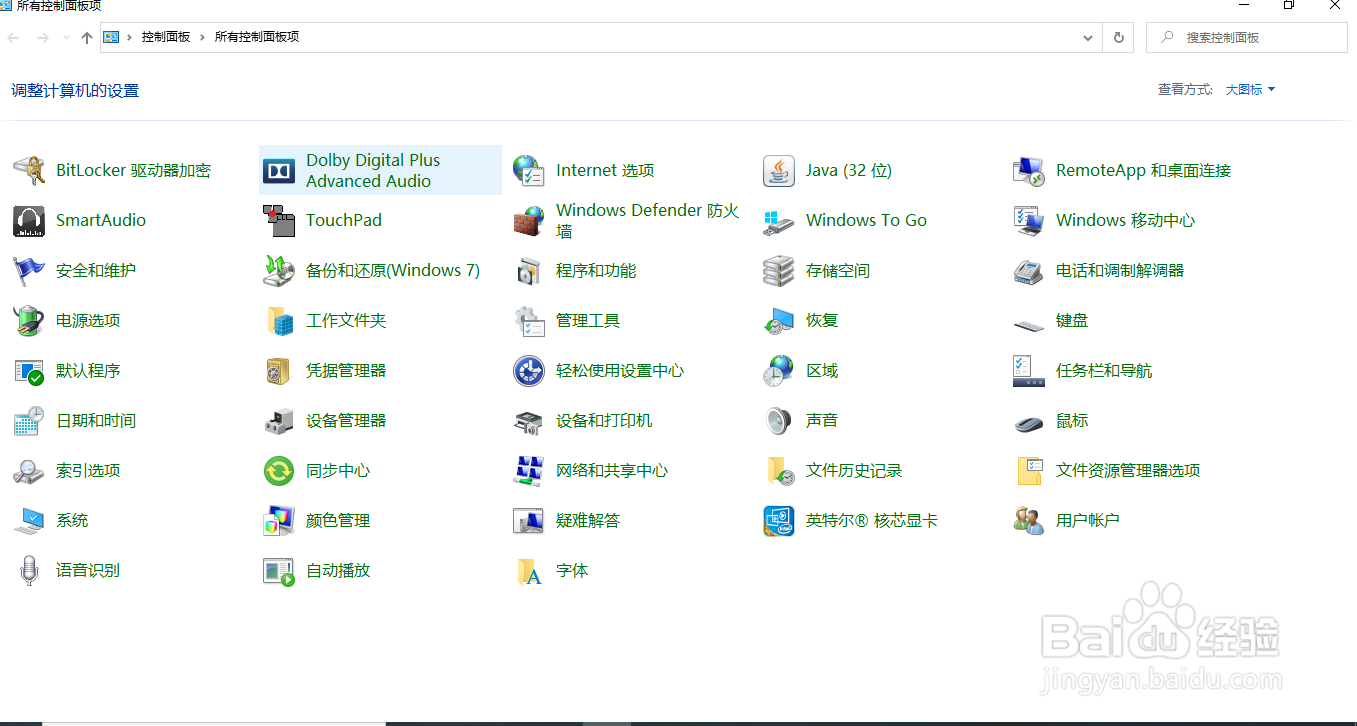1357x726 pixels.
Task: Expand the address bar history dropdown
Action: coord(1088,38)
